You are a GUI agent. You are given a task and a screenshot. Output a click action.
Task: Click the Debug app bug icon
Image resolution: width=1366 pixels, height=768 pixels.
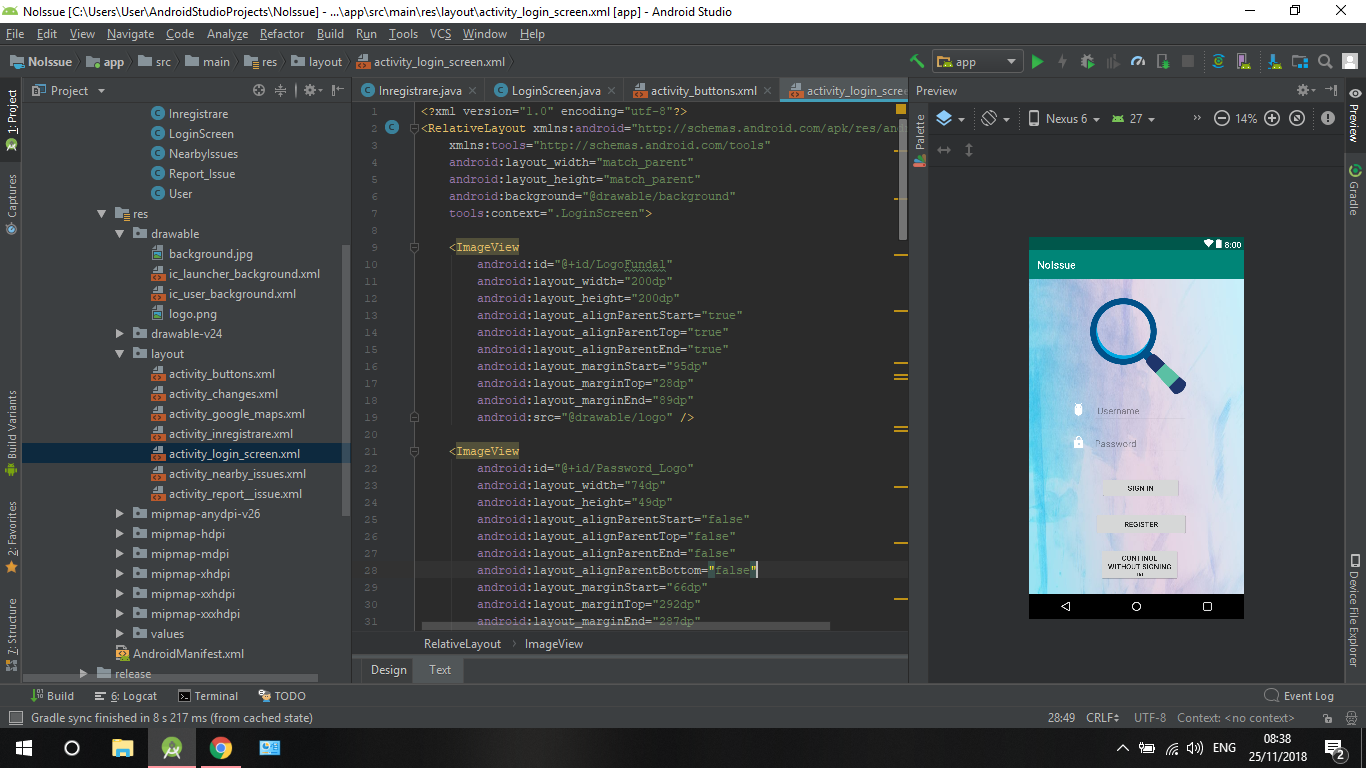(x=1087, y=62)
